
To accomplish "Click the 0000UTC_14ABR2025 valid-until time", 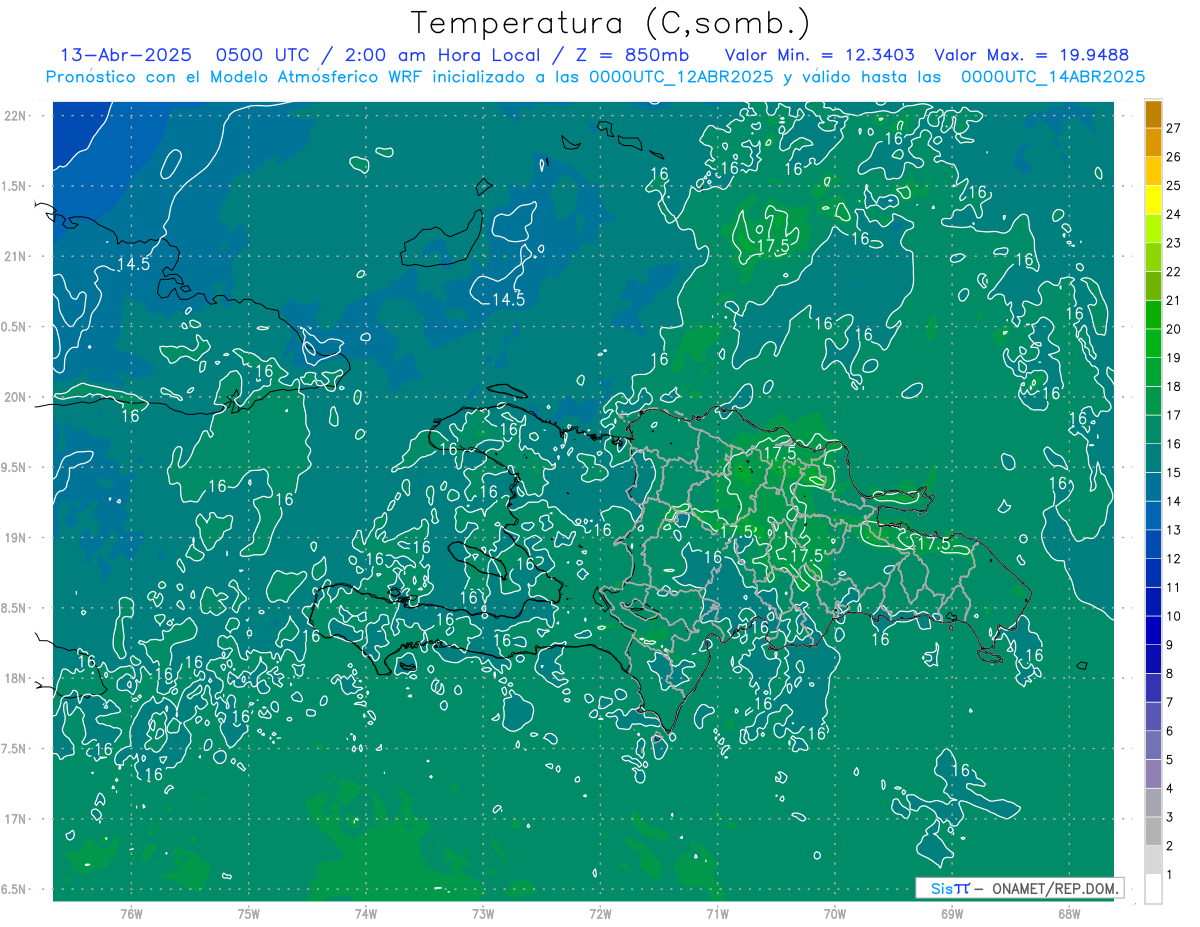I will [1053, 76].
